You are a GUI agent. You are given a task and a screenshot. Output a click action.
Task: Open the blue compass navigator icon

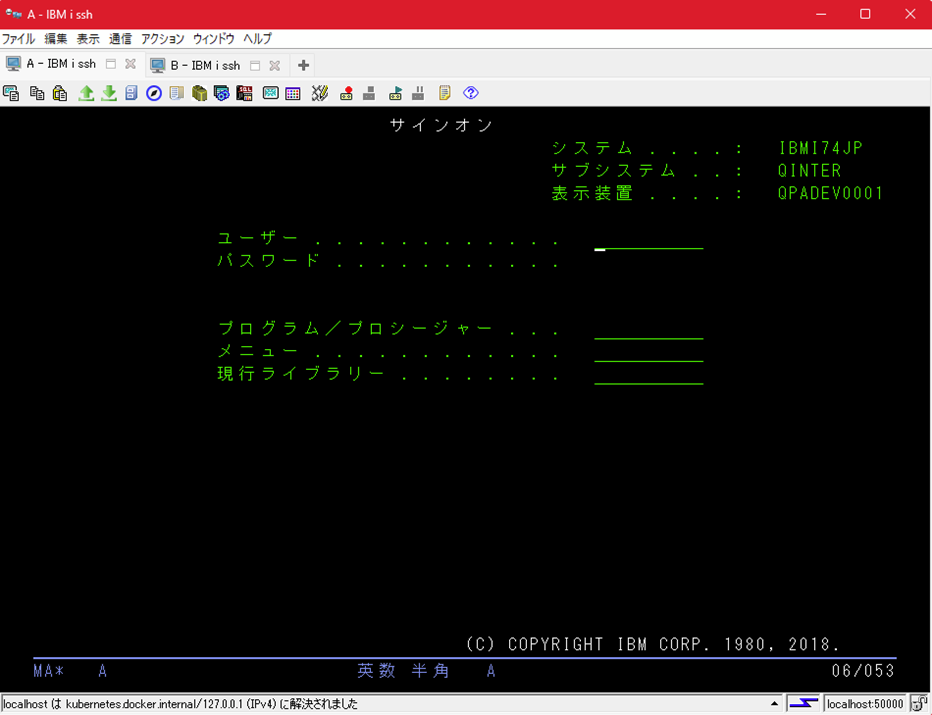(x=154, y=93)
